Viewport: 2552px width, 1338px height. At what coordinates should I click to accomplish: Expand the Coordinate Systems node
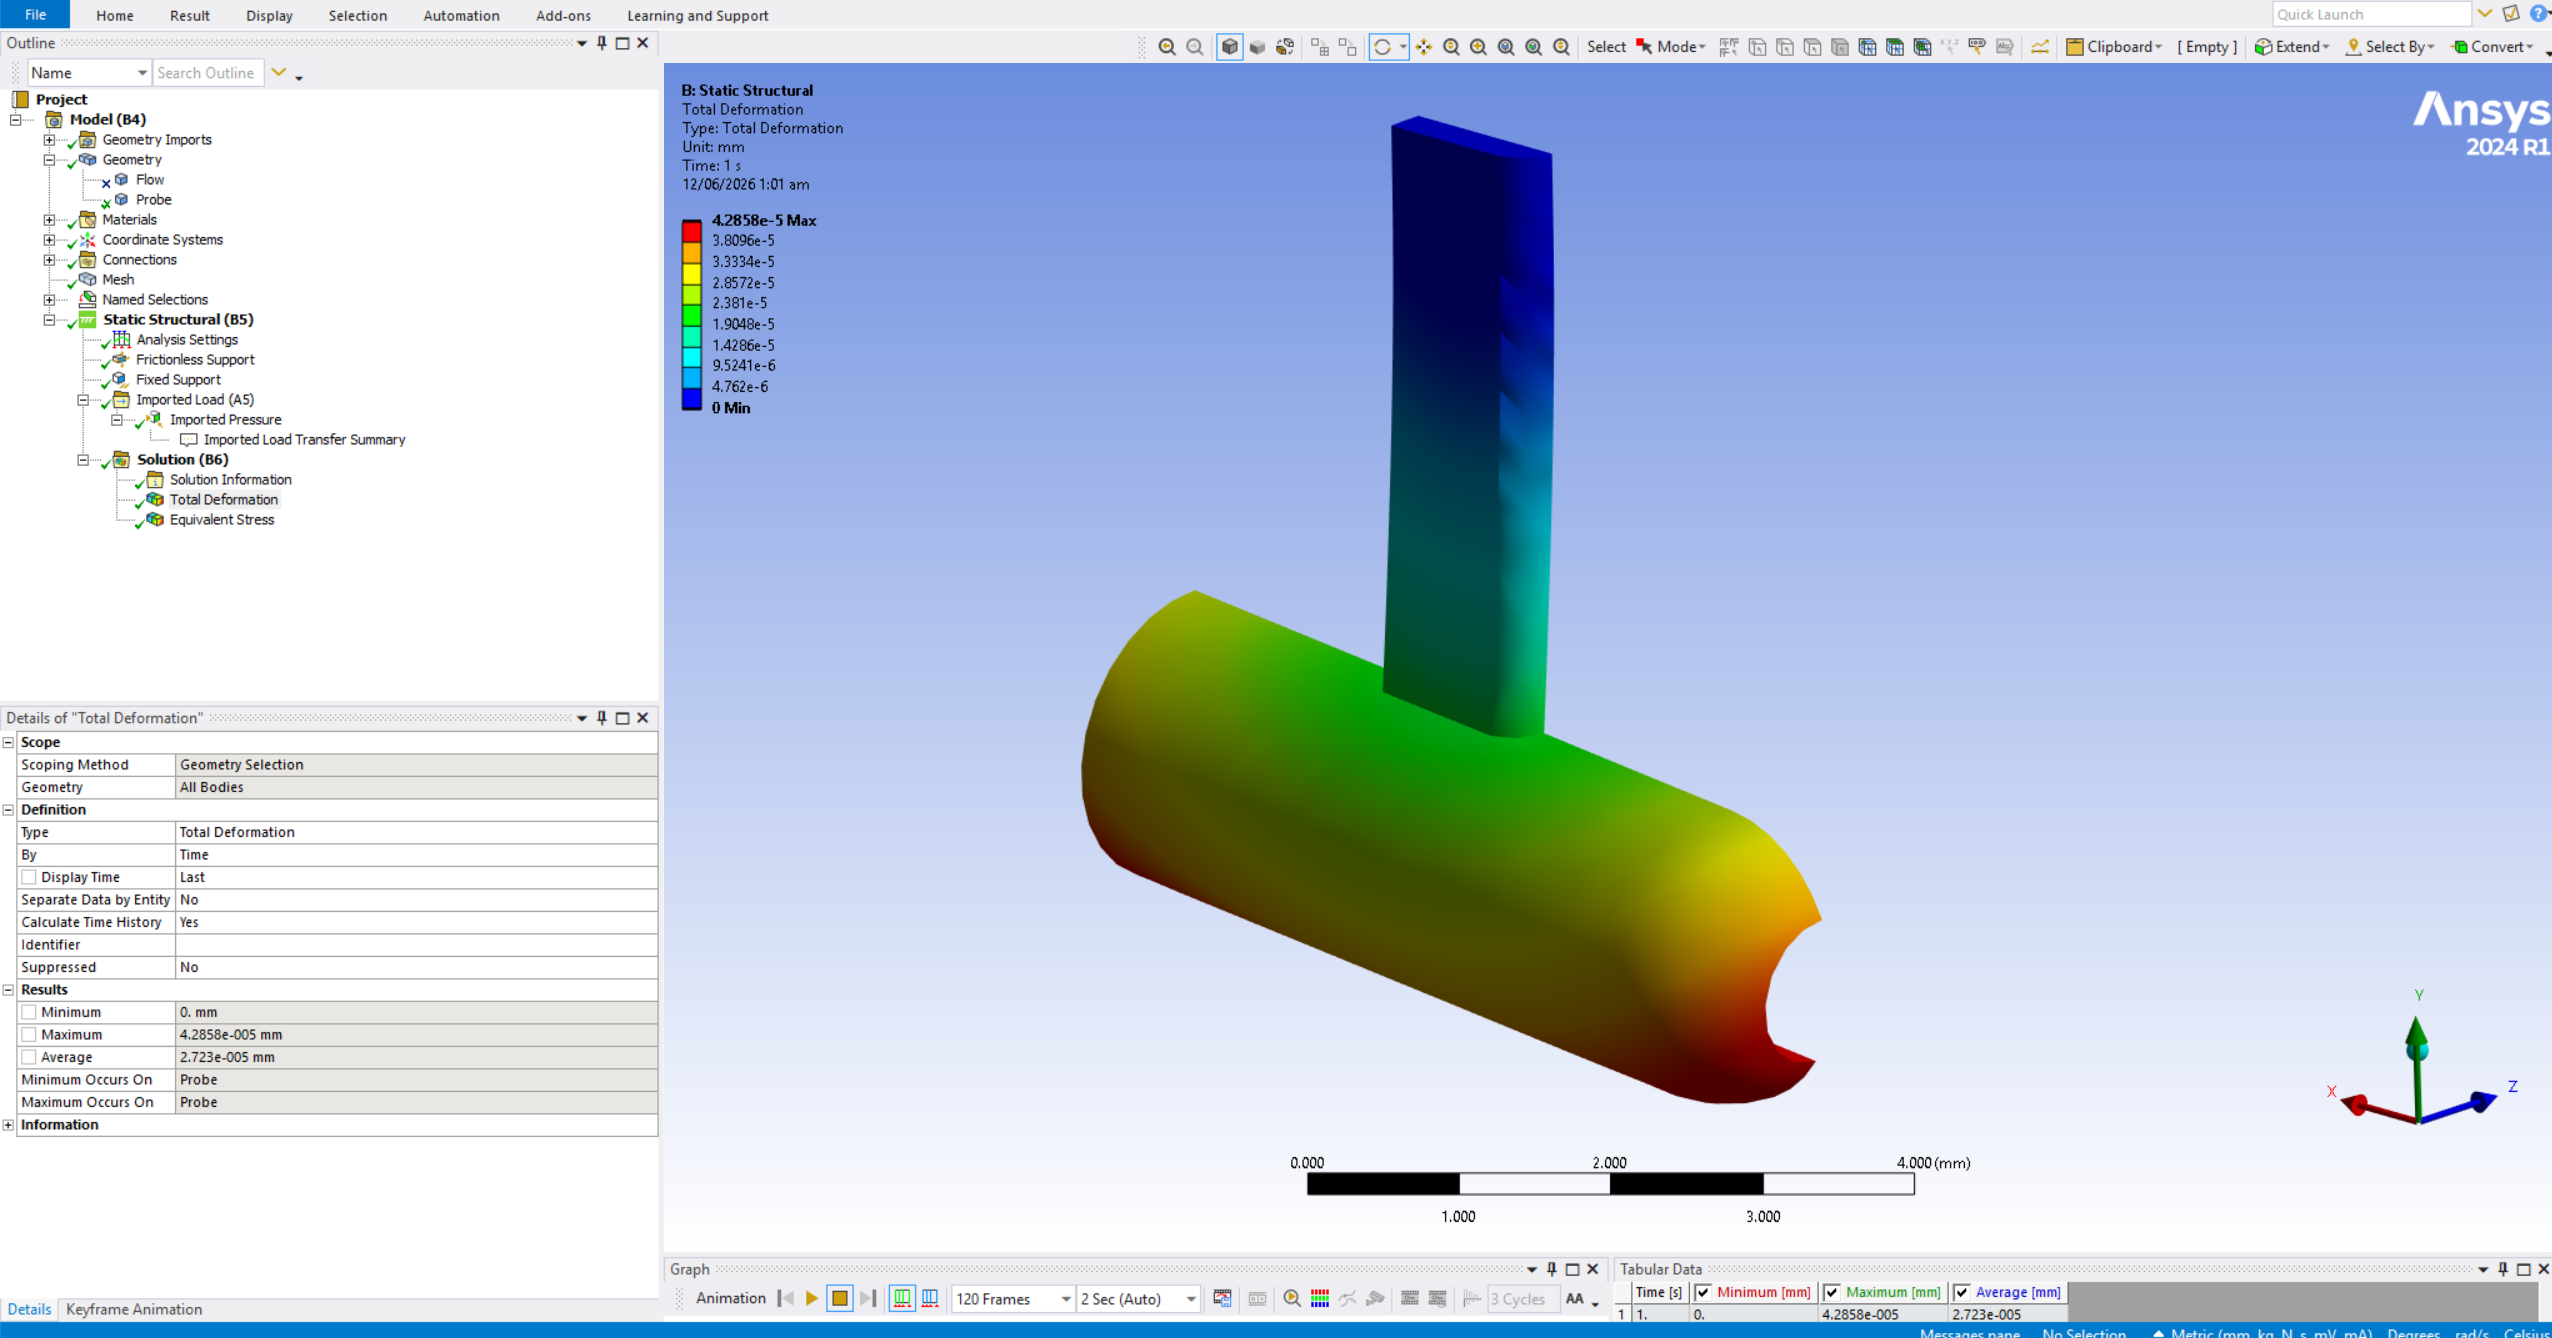[49, 240]
